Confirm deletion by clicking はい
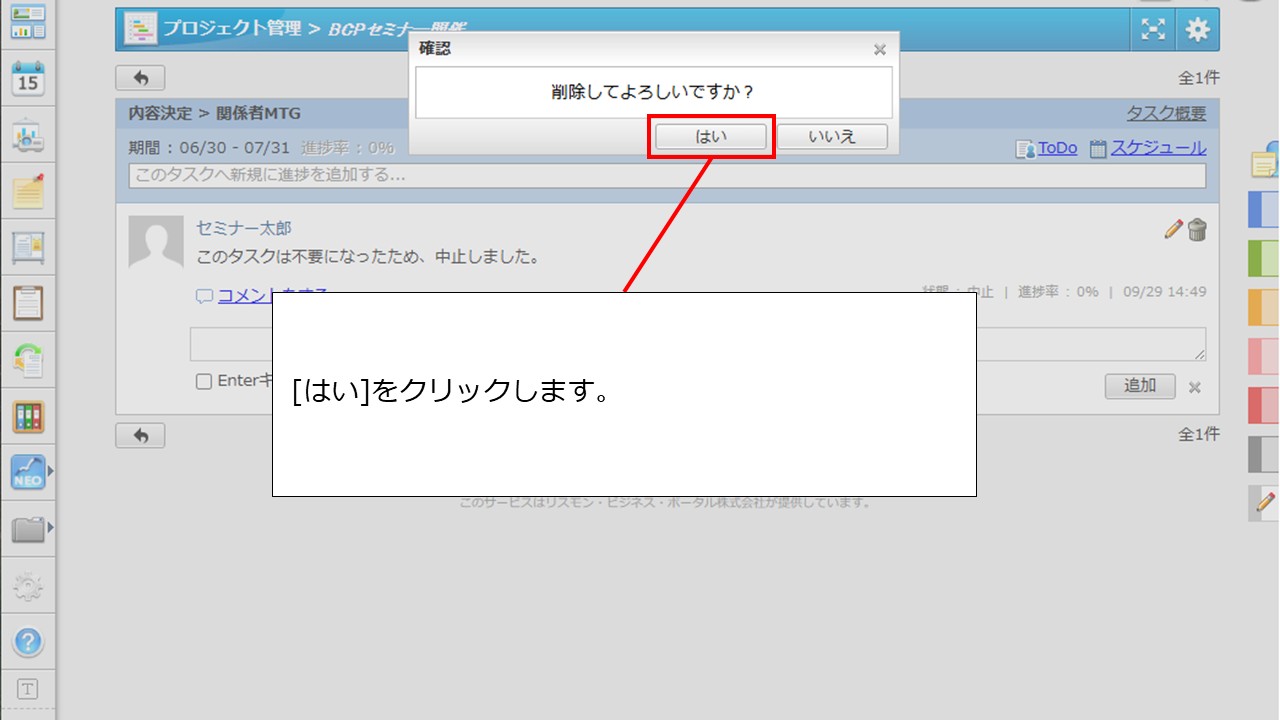The height and width of the screenshot is (720, 1280). pyautogui.click(x=711, y=137)
